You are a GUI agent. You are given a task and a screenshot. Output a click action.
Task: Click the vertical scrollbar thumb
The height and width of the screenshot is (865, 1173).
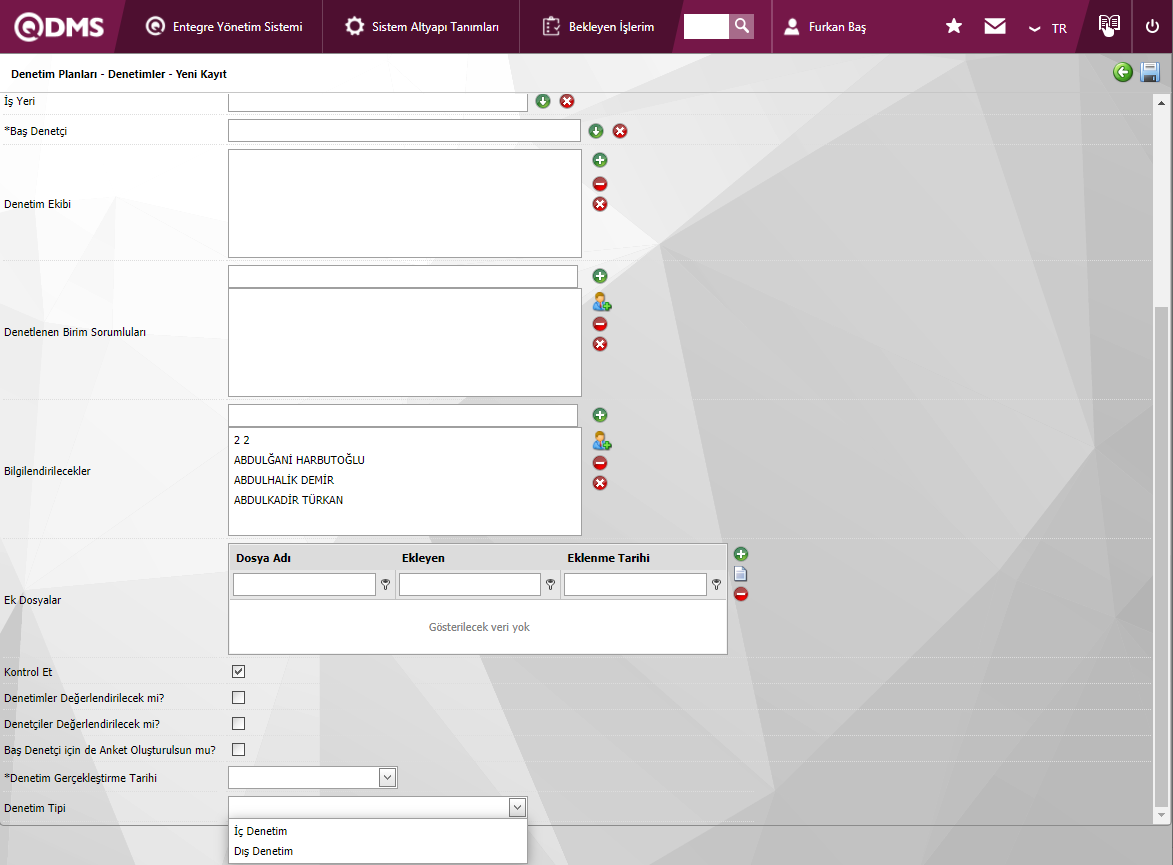point(1161,556)
